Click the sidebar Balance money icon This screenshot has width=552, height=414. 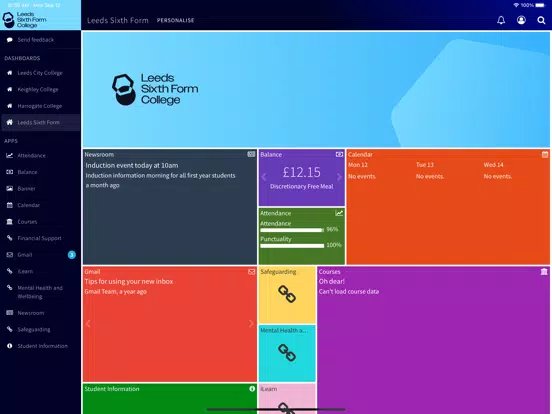tap(10, 172)
